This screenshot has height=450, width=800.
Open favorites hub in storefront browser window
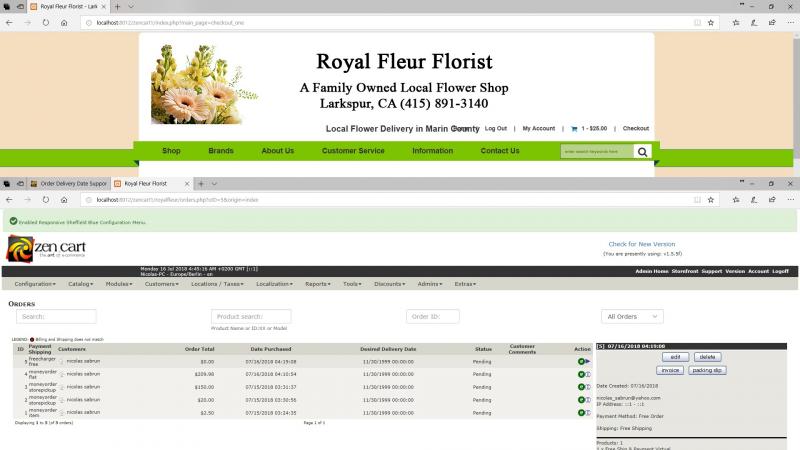736,22
